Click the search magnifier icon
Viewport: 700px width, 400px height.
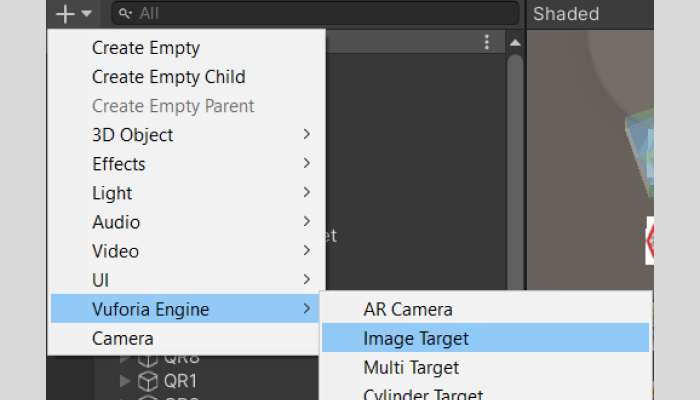[124, 14]
